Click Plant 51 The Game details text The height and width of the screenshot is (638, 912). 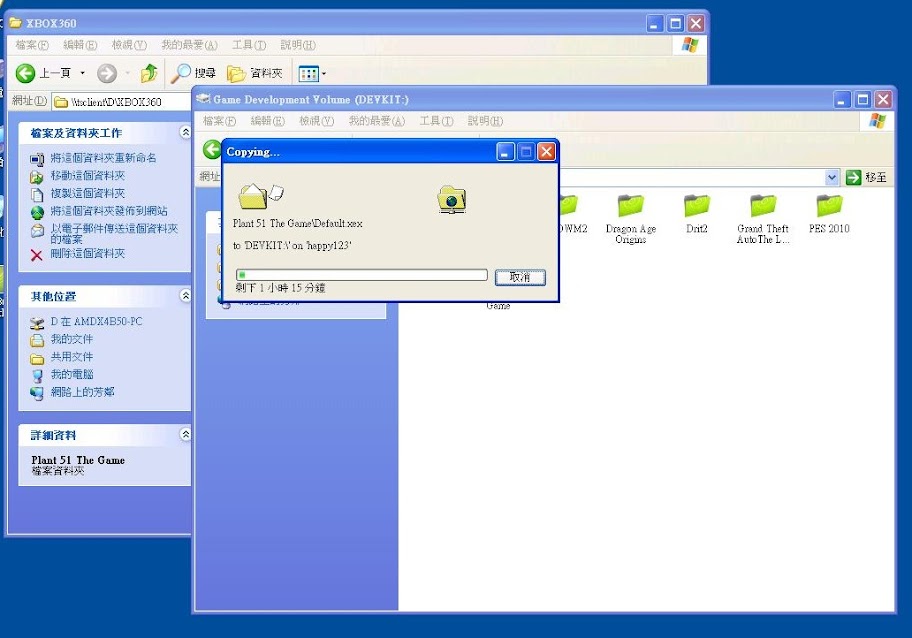click(78, 460)
